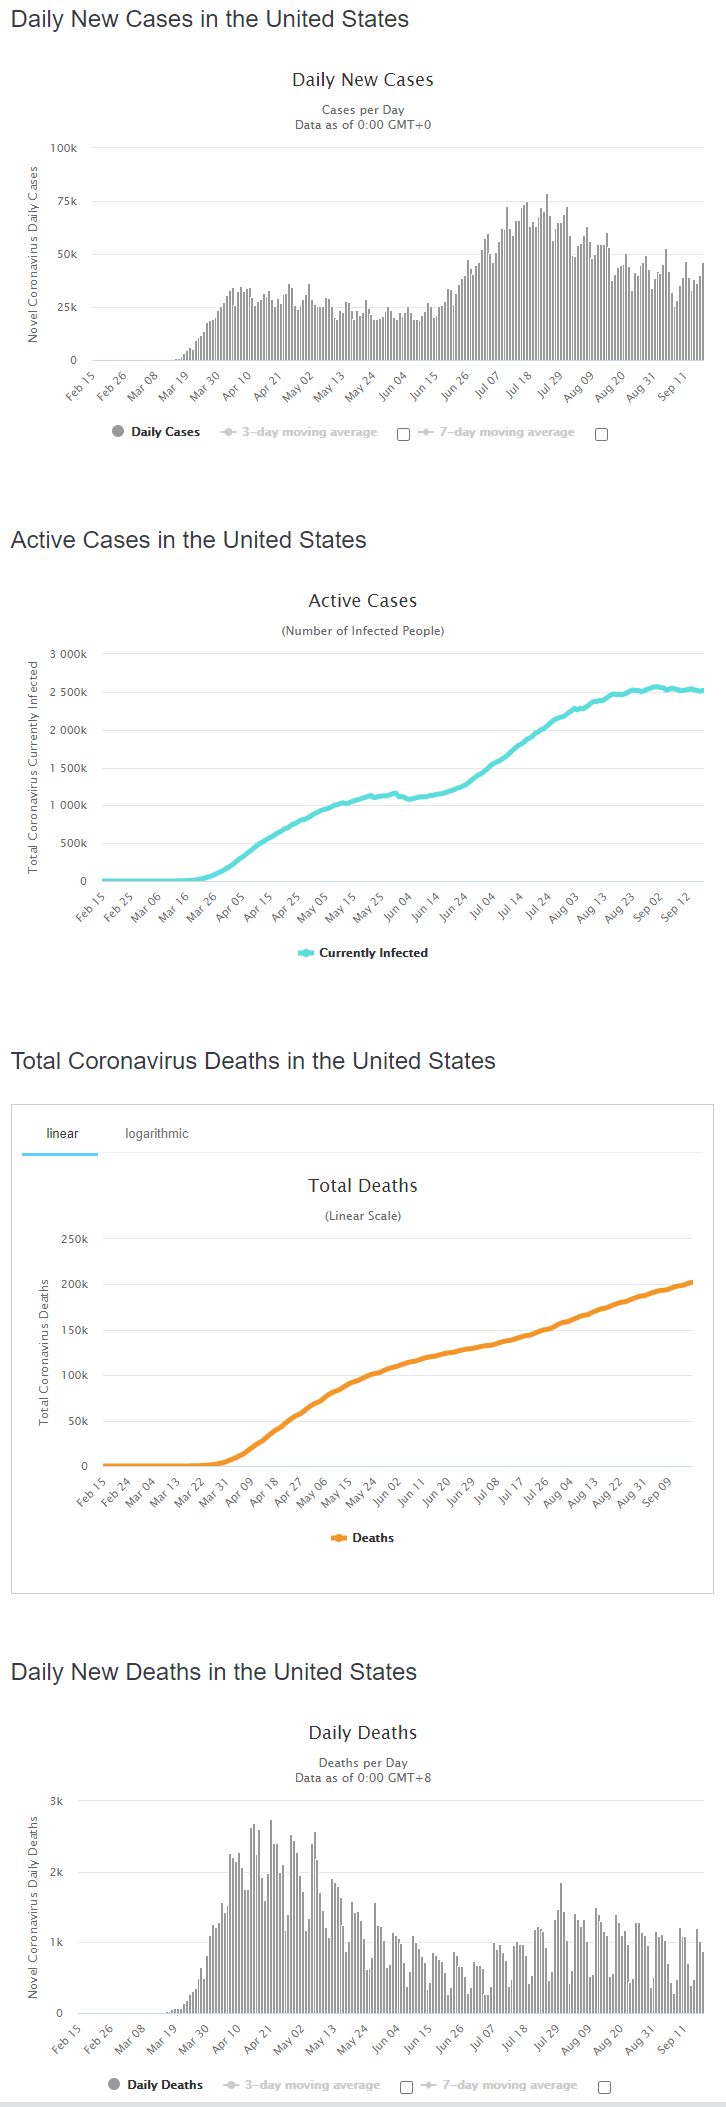Tick 7-day moving average checkbox for Daily Deaths

[605, 2087]
